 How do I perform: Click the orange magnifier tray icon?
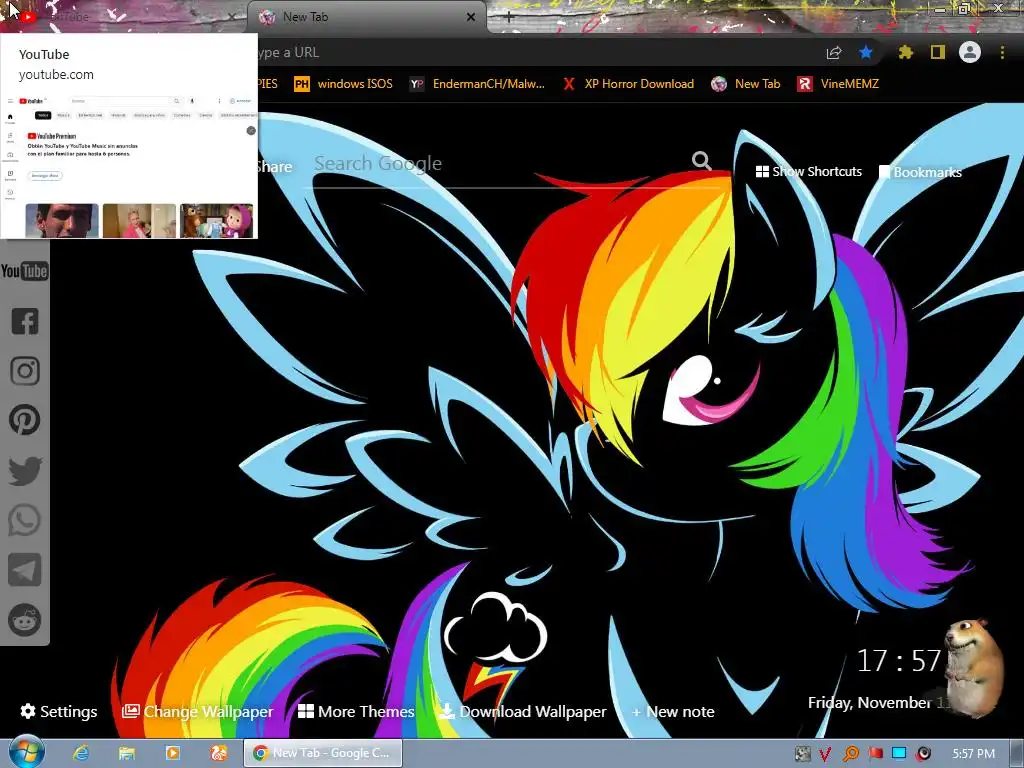click(851, 754)
